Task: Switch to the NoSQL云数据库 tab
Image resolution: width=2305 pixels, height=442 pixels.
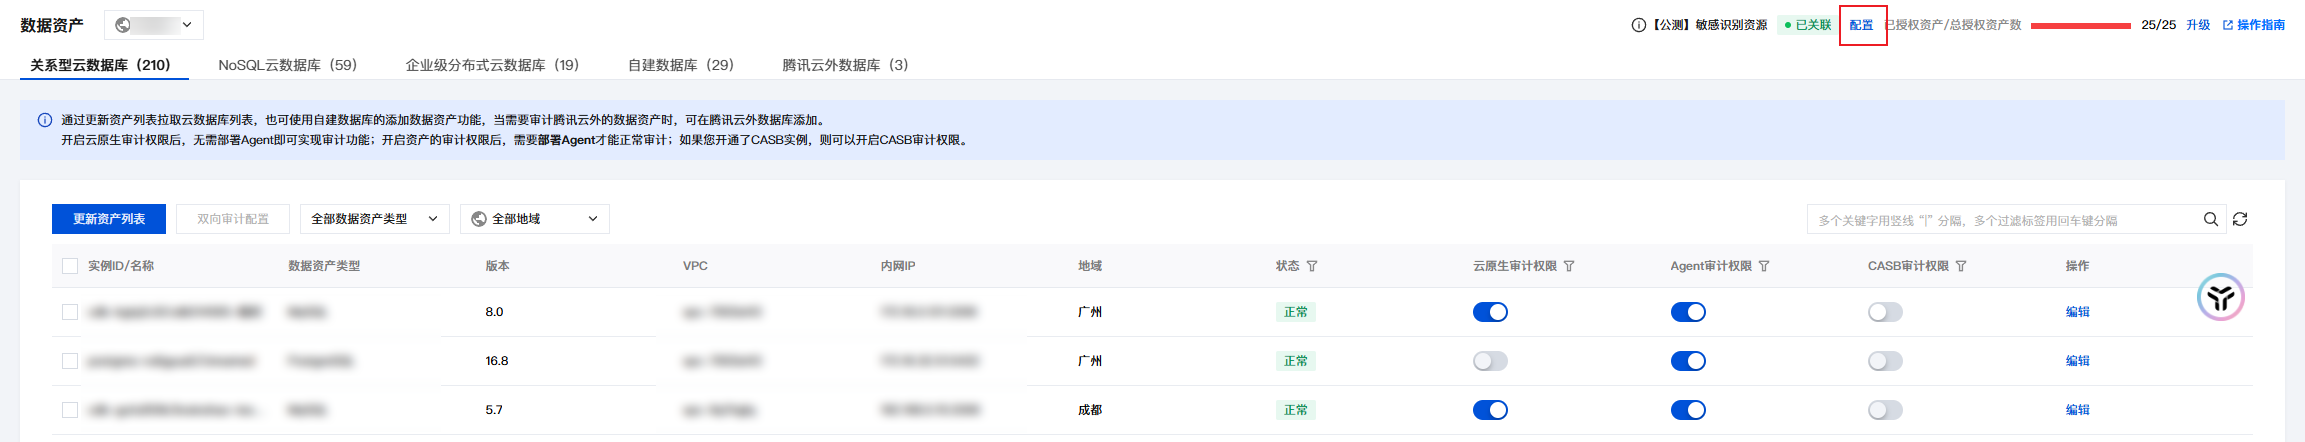Action: [x=287, y=65]
